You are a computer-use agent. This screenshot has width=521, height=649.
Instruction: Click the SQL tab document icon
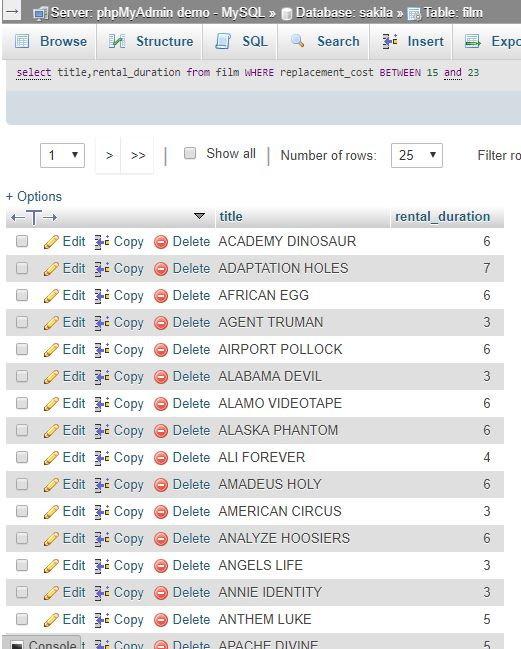pos(223,41)
